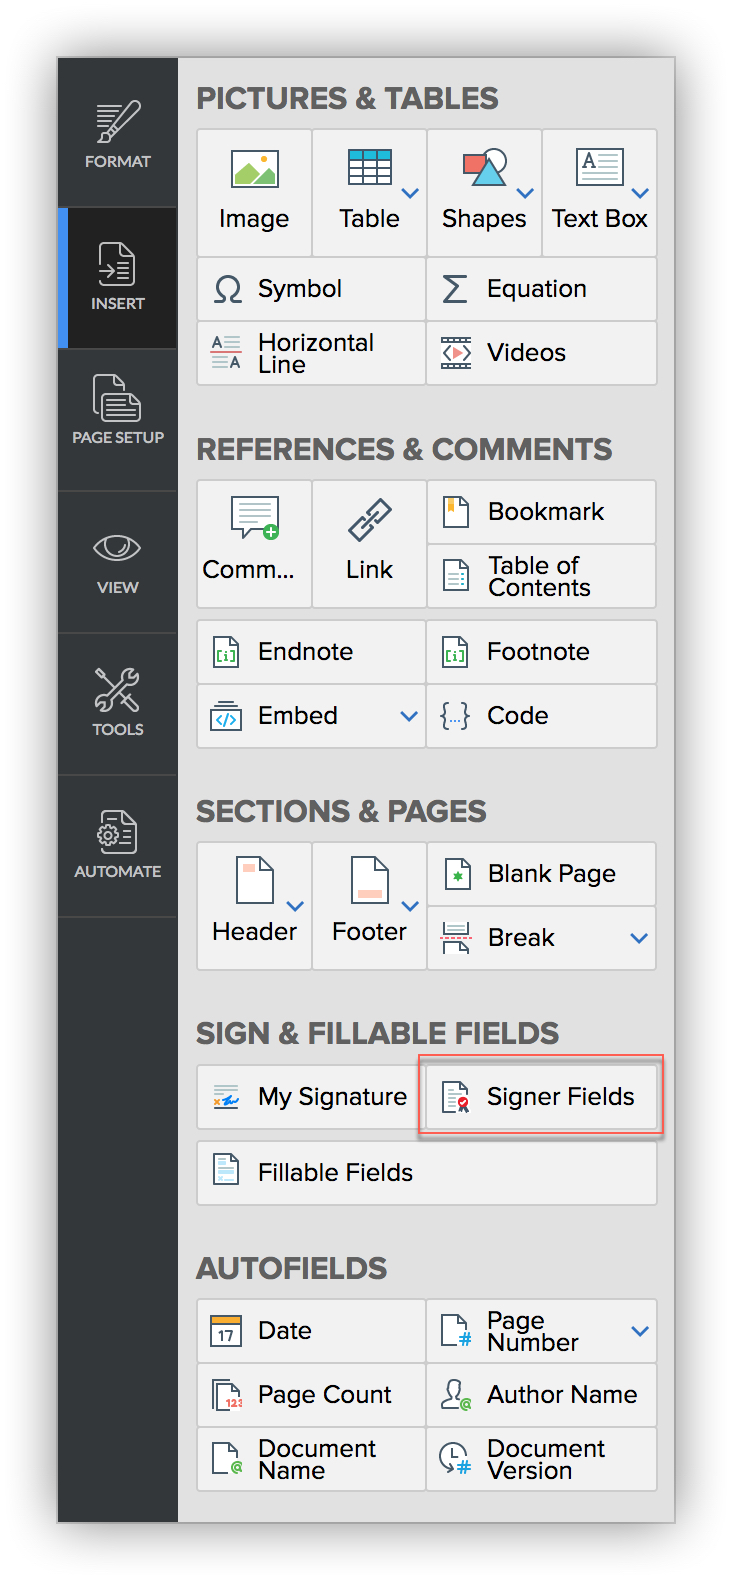Insert a Symbol (omega icon)
732x1580 pixels.
[311, 289]
